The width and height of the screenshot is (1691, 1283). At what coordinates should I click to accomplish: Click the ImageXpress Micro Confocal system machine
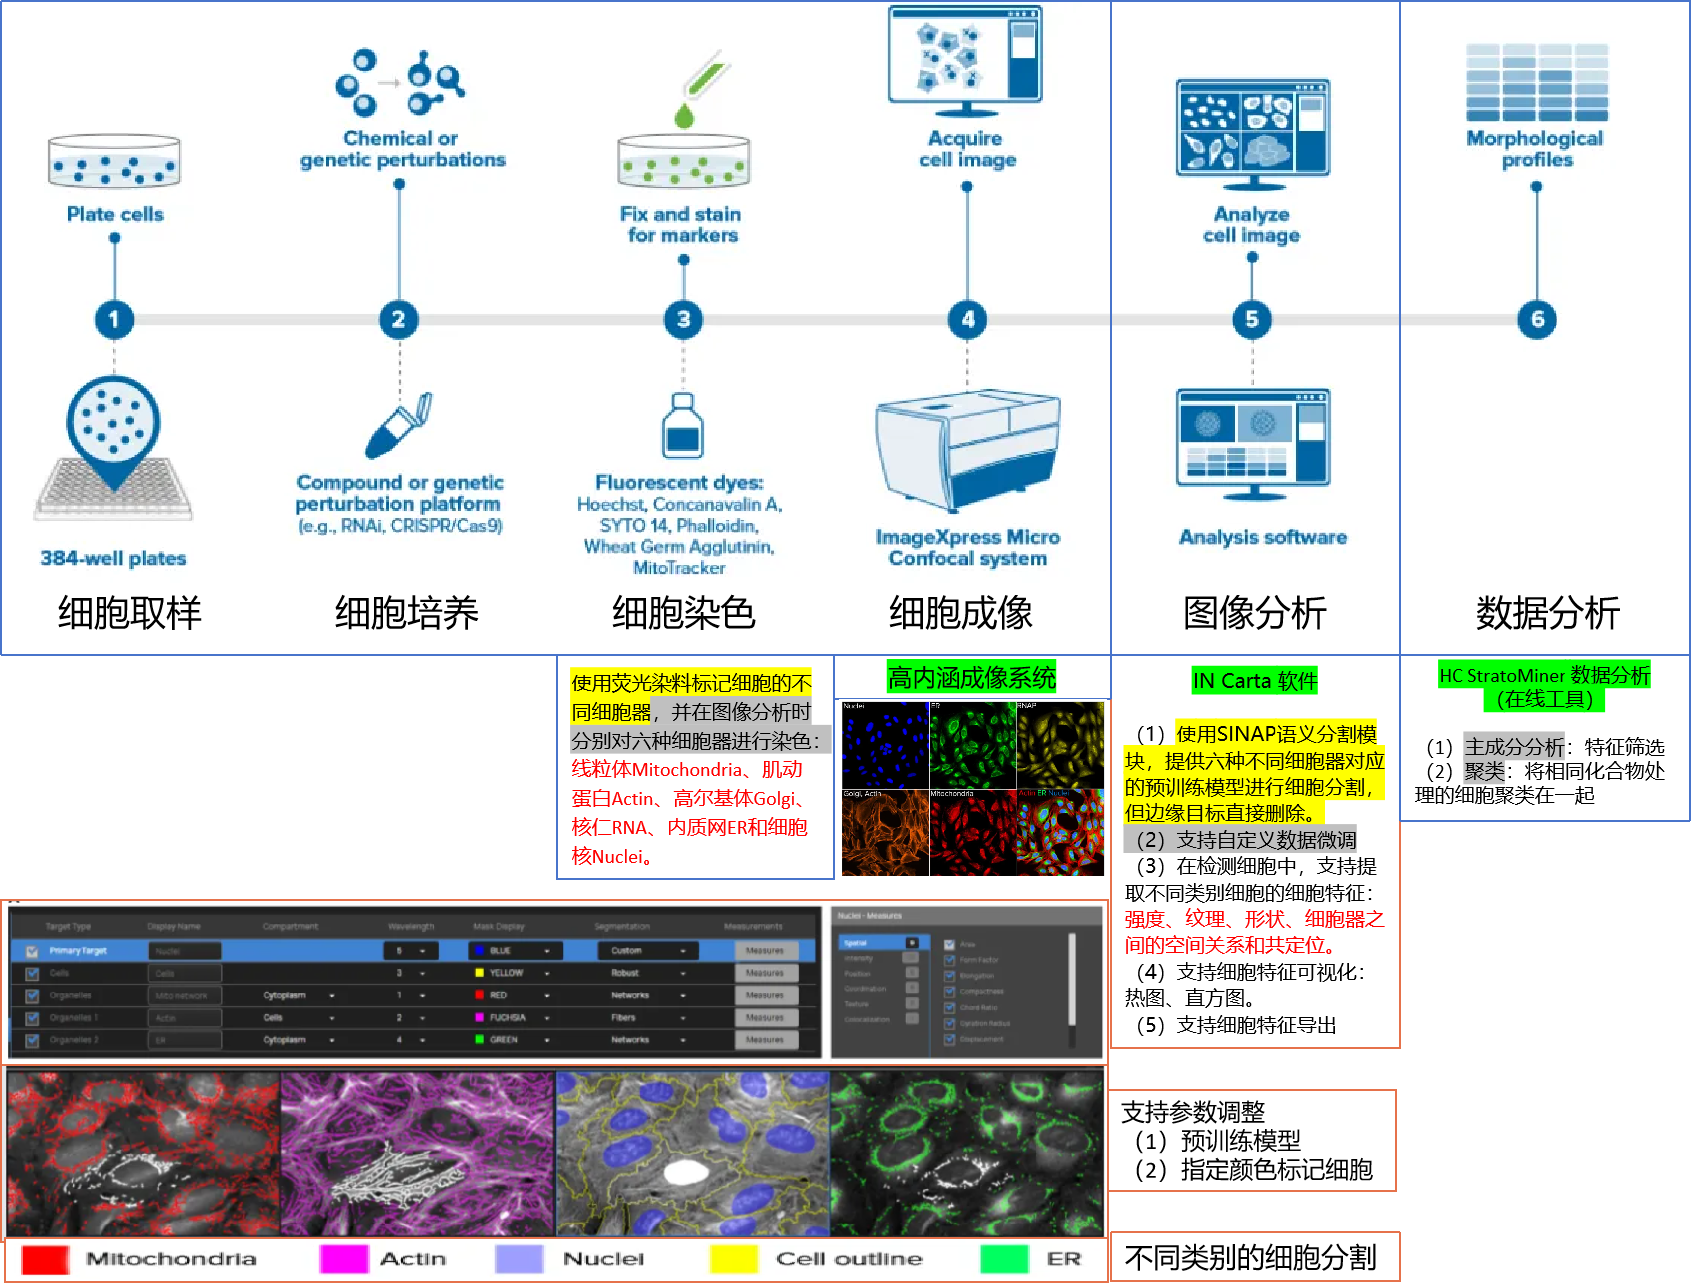click(967, 451)
